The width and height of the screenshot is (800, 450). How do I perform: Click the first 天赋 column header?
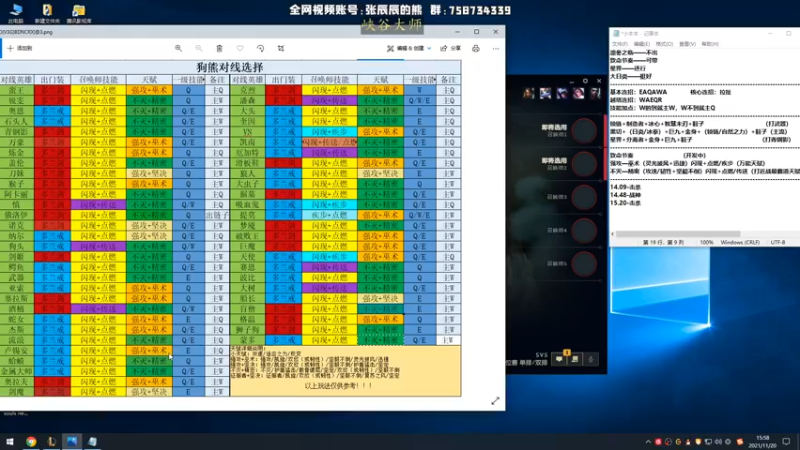149,80
